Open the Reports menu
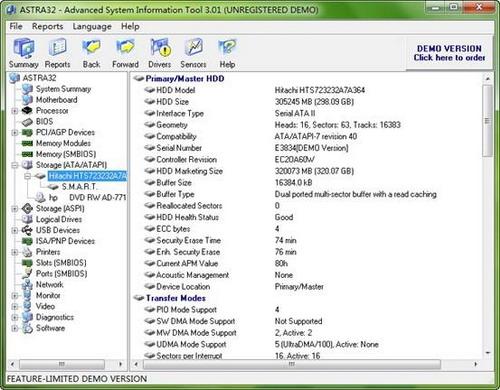 [47, 26]
